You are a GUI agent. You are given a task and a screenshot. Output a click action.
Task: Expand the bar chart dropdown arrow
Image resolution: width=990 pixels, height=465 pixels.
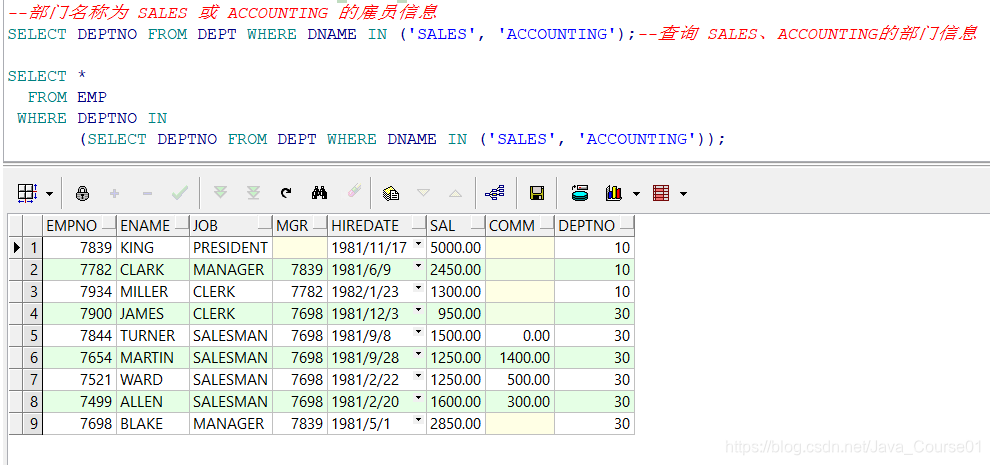(636, 194)
